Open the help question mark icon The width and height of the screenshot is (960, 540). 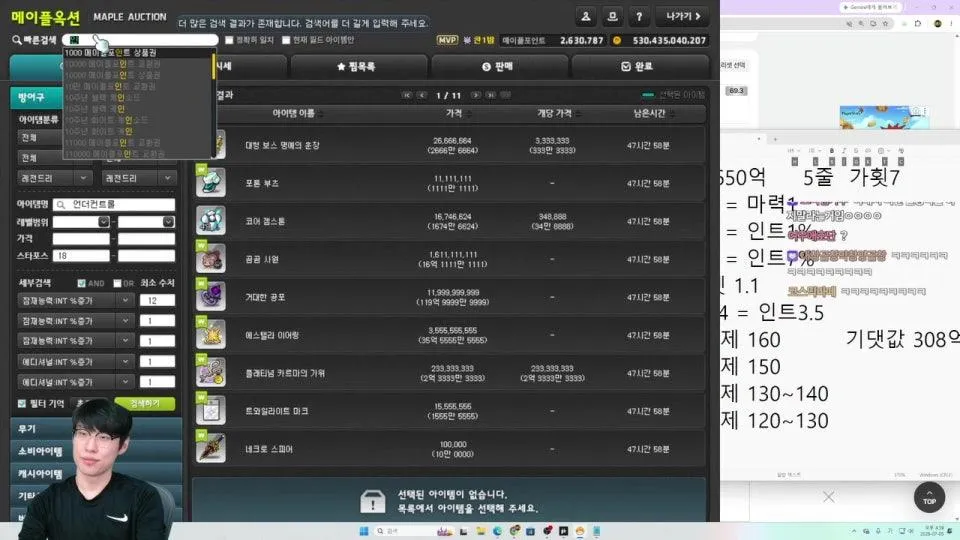(639, 17)
